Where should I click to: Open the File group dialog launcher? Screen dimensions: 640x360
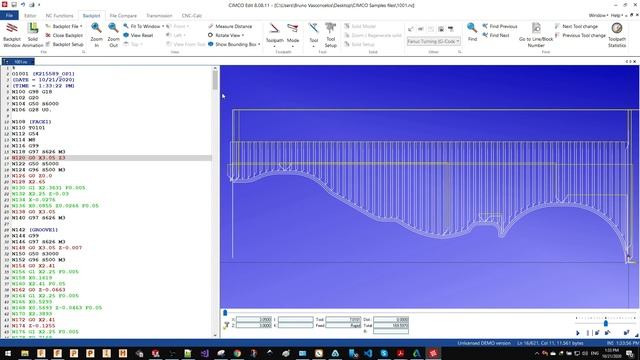[84, 52]
